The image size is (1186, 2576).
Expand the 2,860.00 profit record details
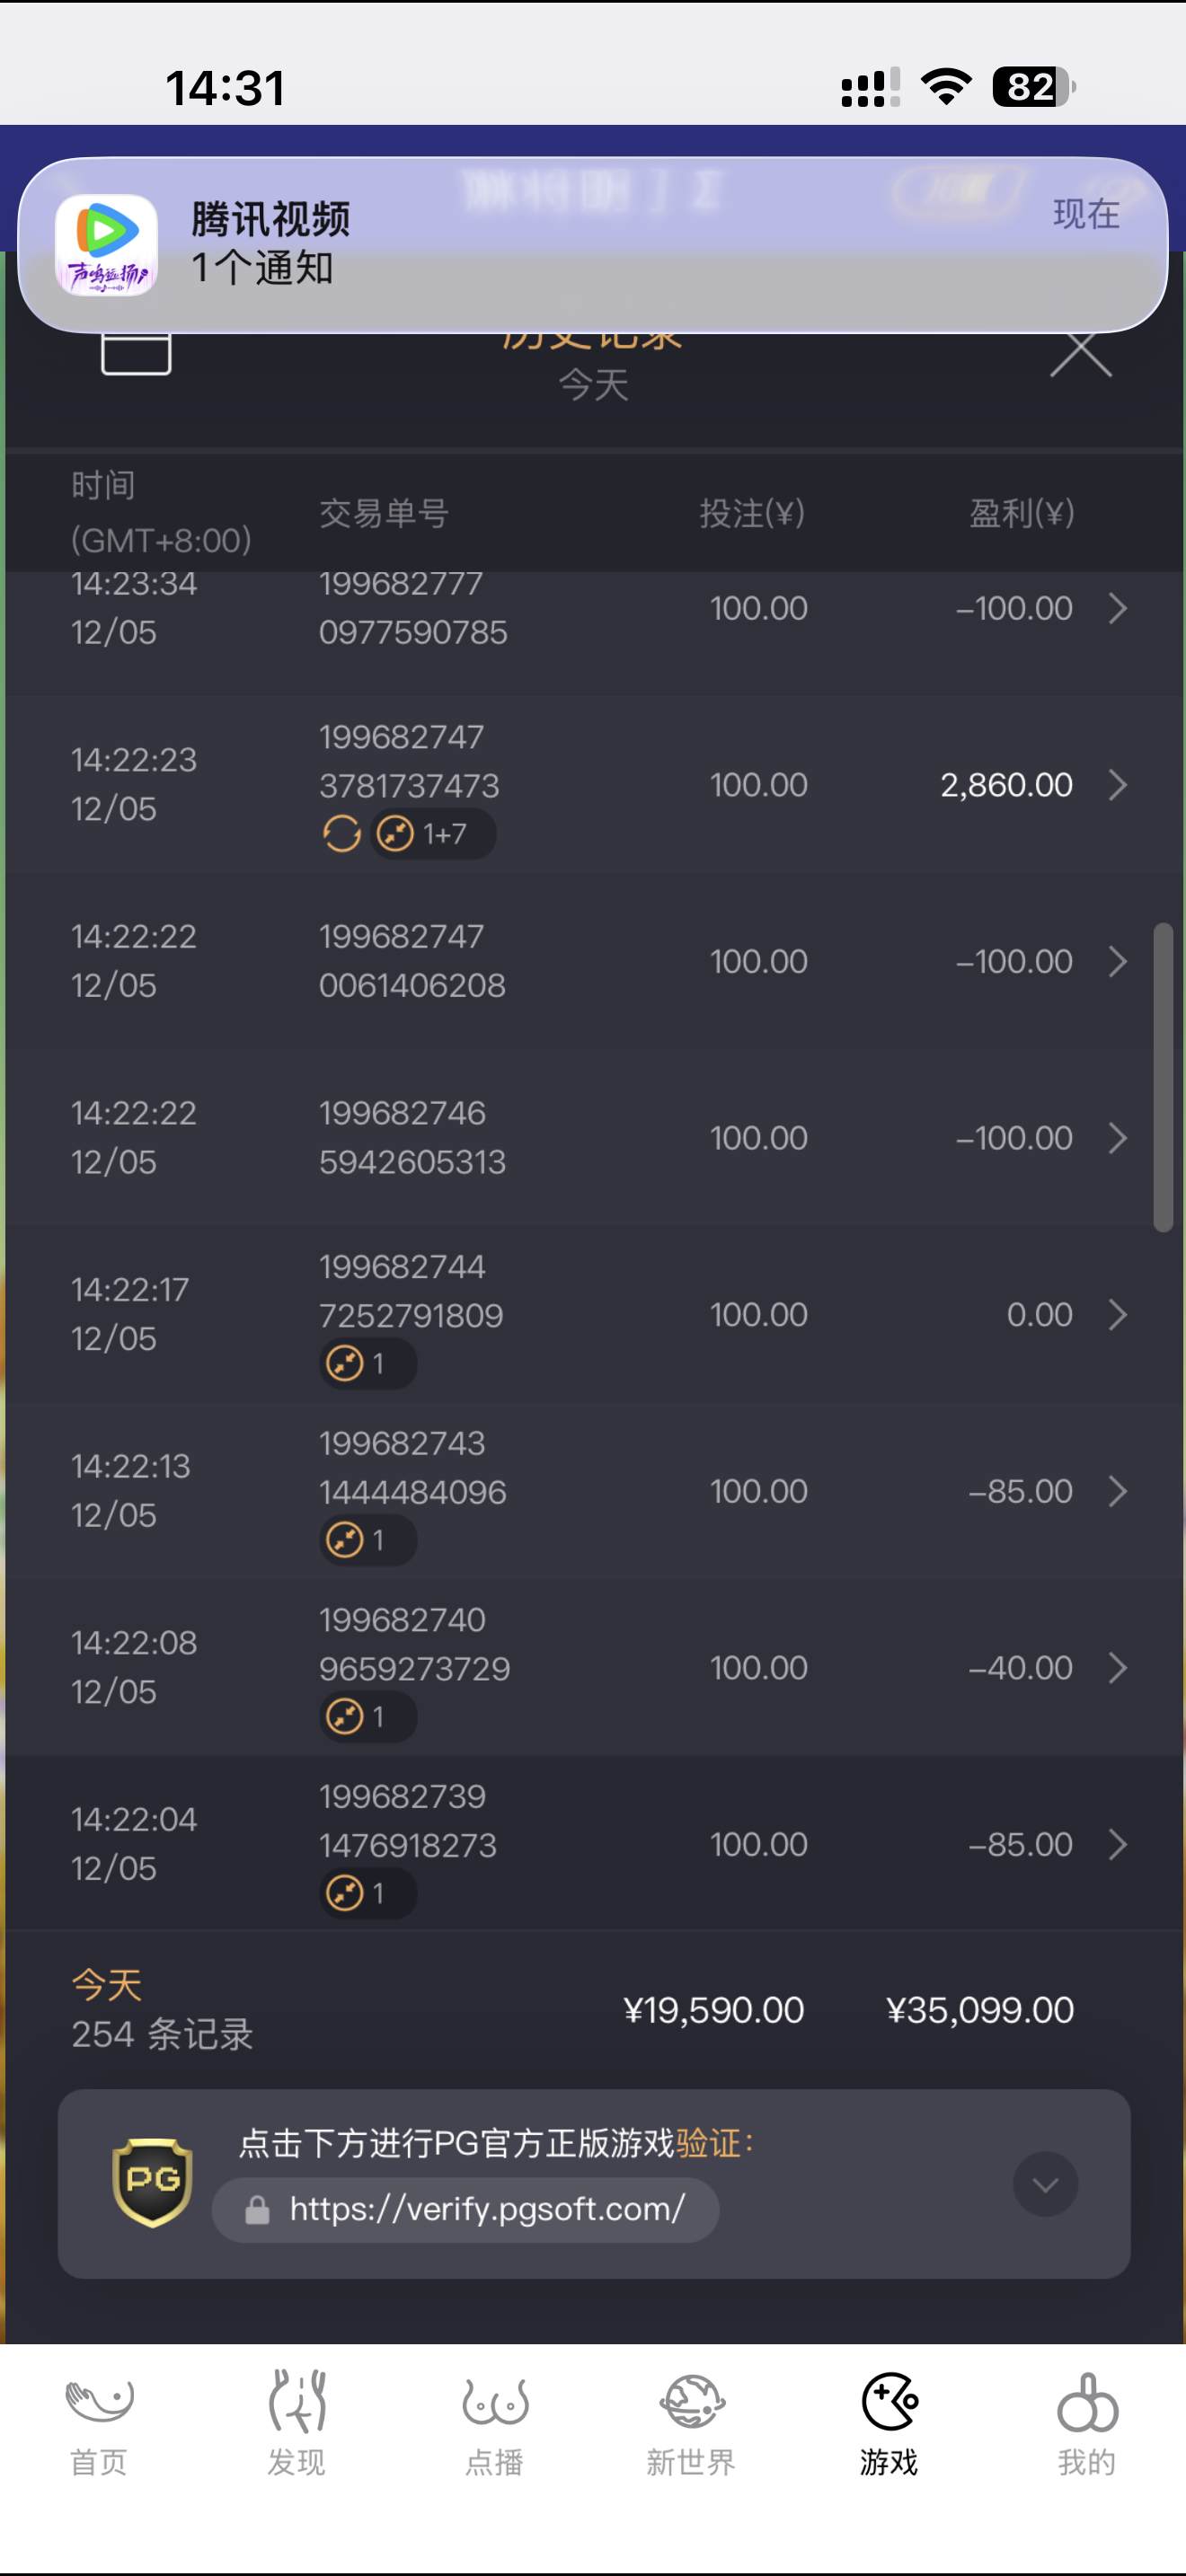tap(1118, 785)
